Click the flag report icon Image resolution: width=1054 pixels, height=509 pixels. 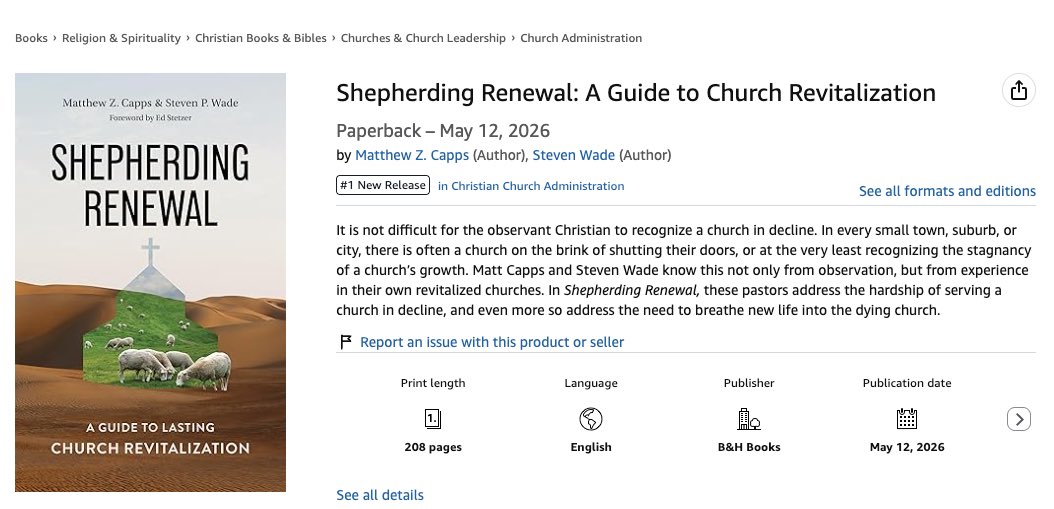346,342
